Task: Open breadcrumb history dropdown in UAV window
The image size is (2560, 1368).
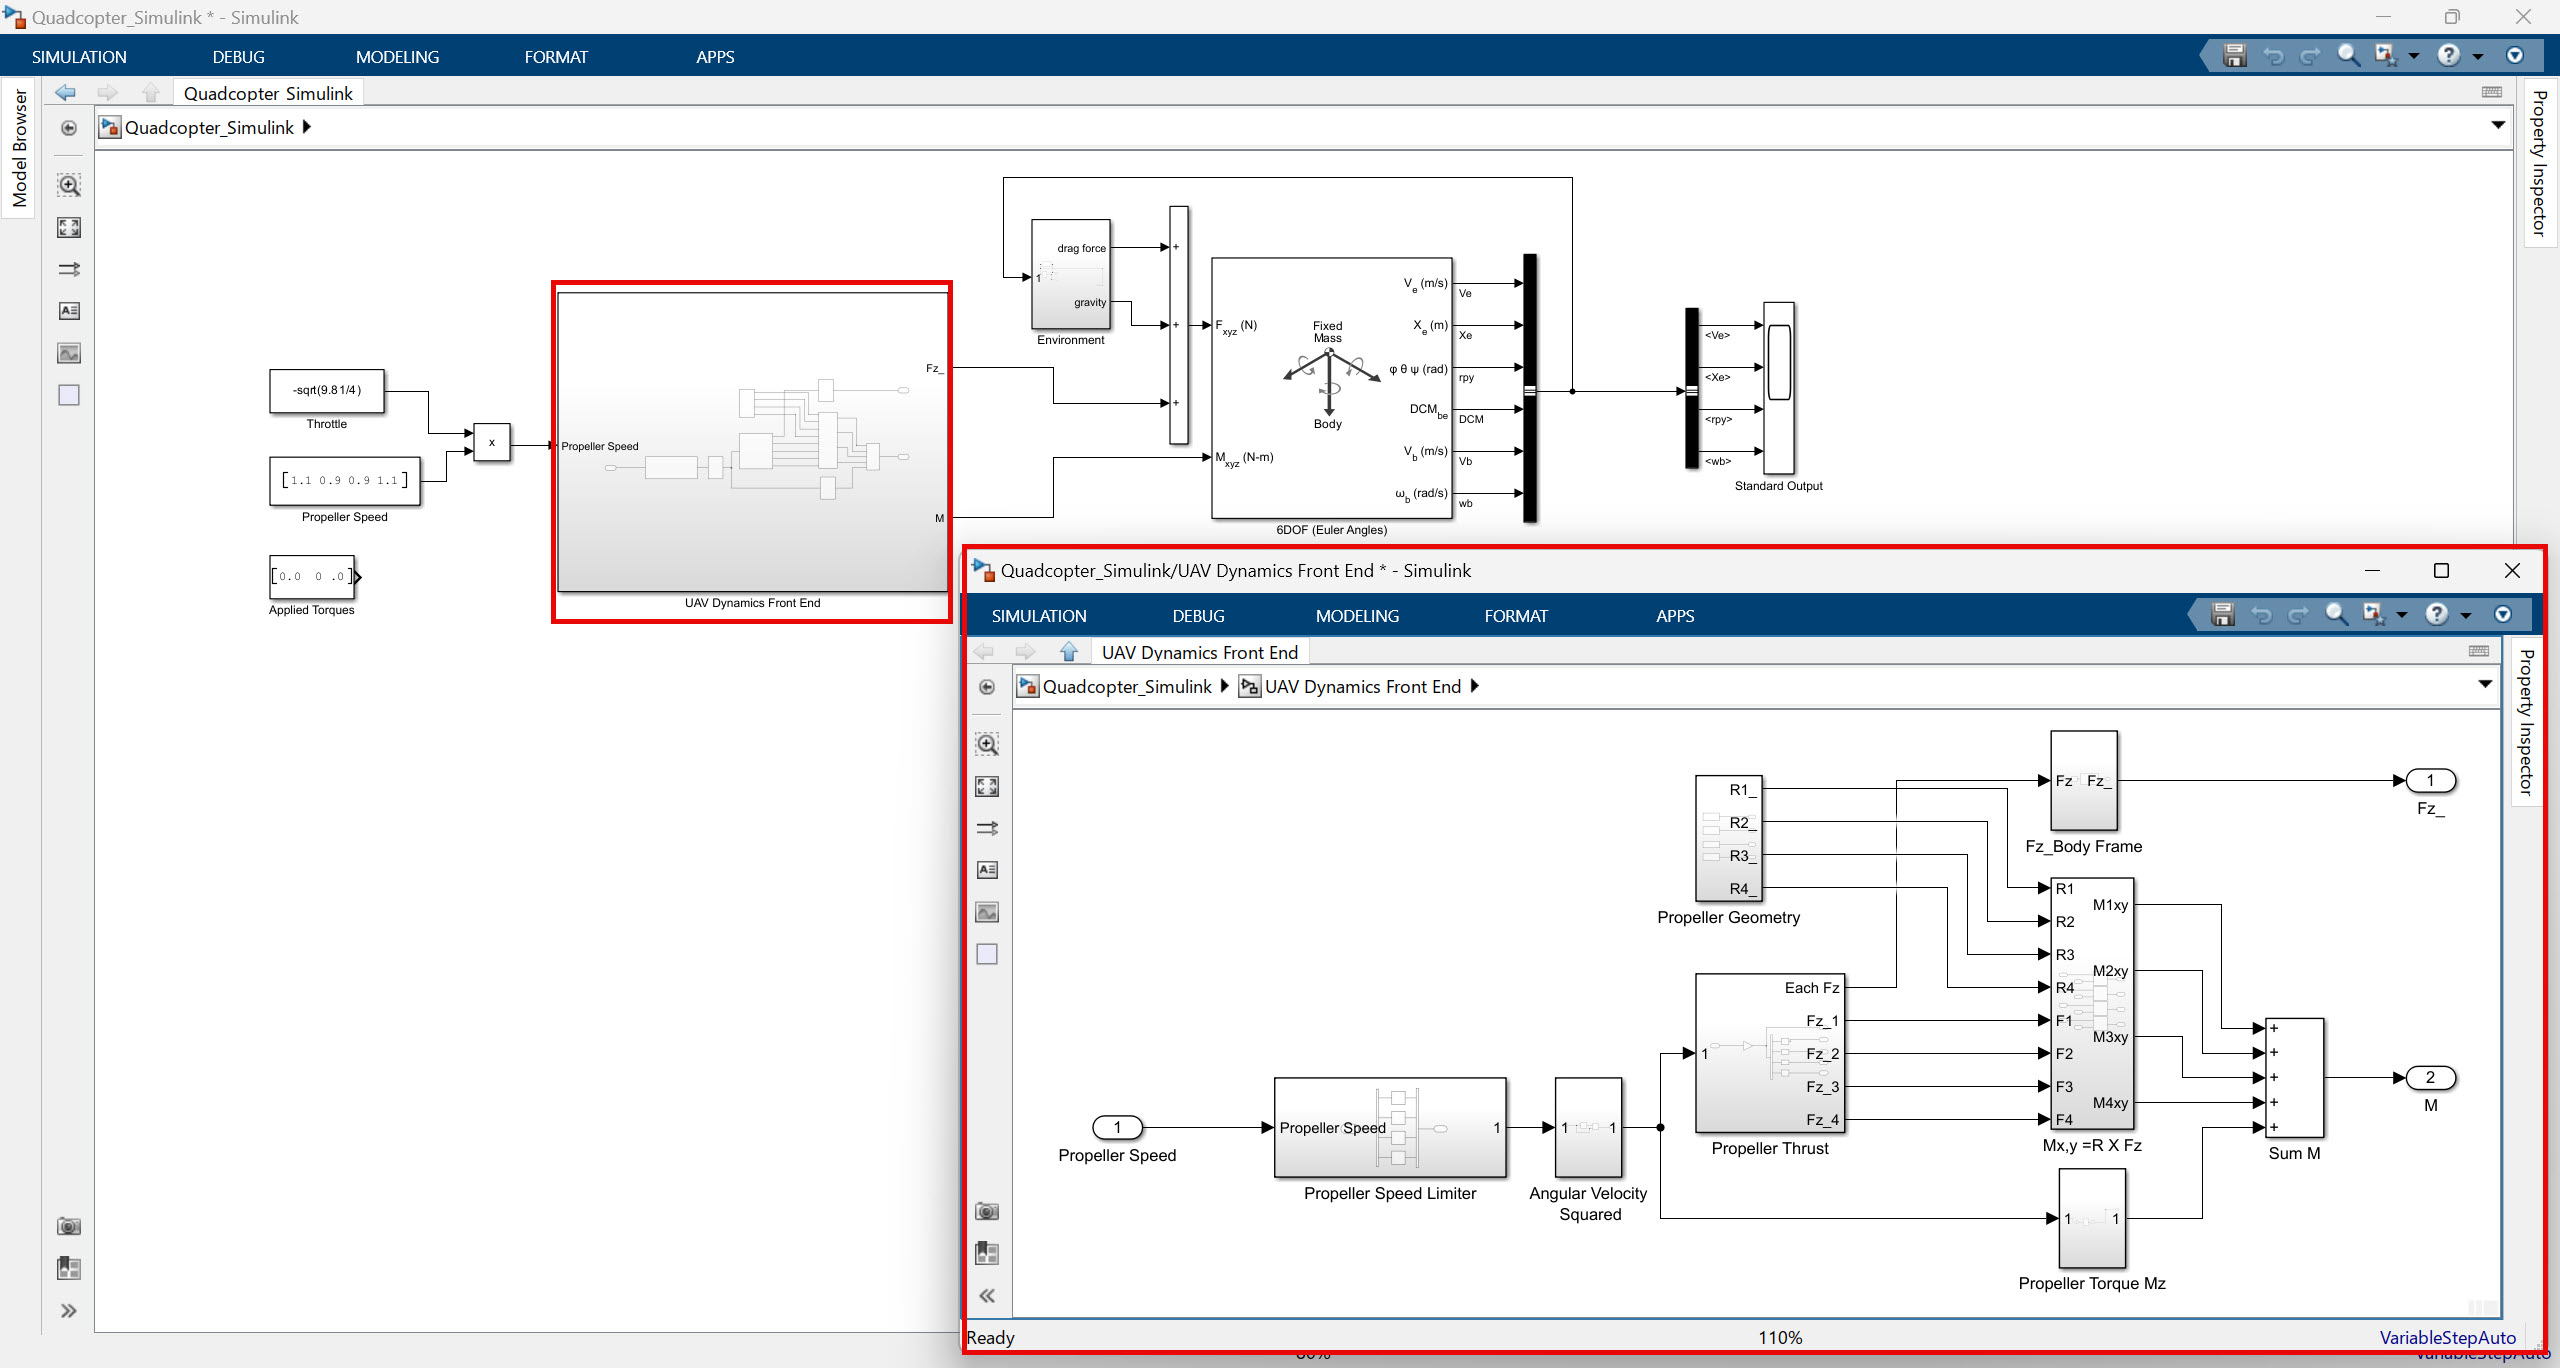Action: point(2485,685)
